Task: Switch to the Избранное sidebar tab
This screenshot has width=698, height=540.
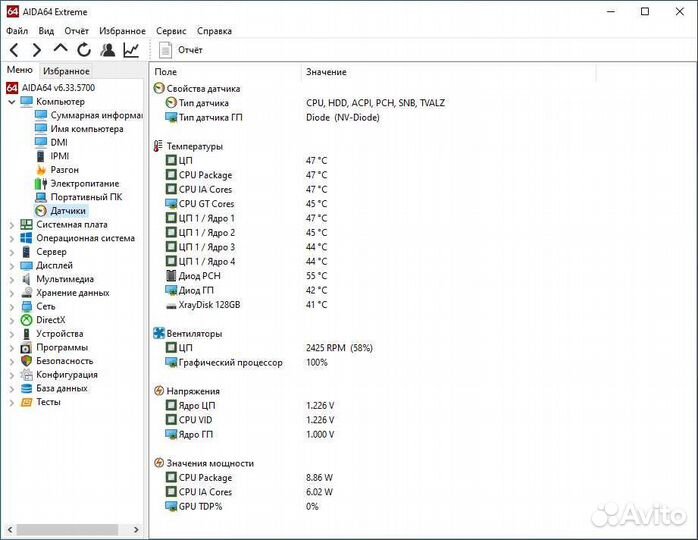Action: pos(66,71)
